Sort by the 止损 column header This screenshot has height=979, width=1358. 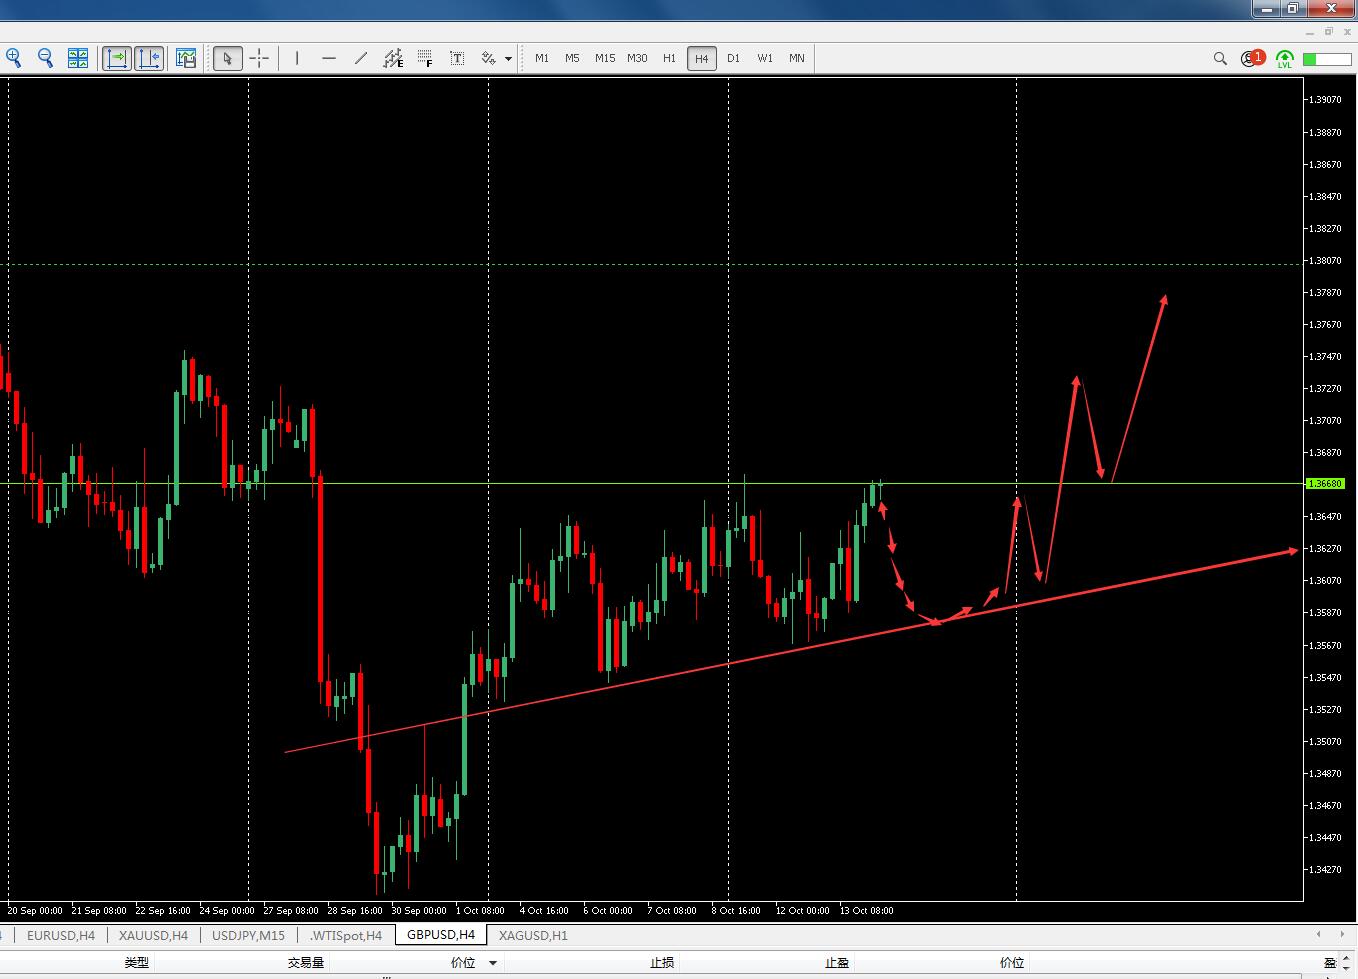662,962
